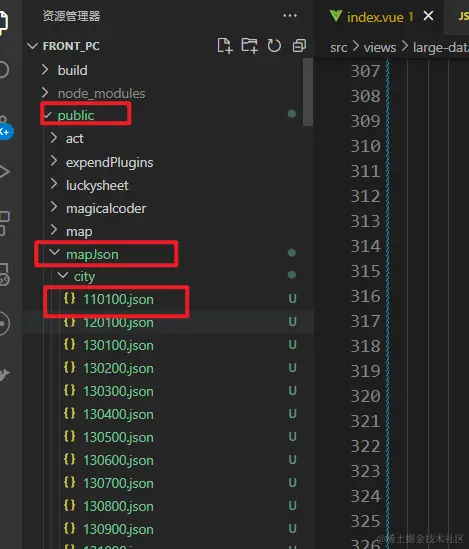Close the index.vue editor tab
The height and width of the screenshot is (549, 469).
point(428,16)
